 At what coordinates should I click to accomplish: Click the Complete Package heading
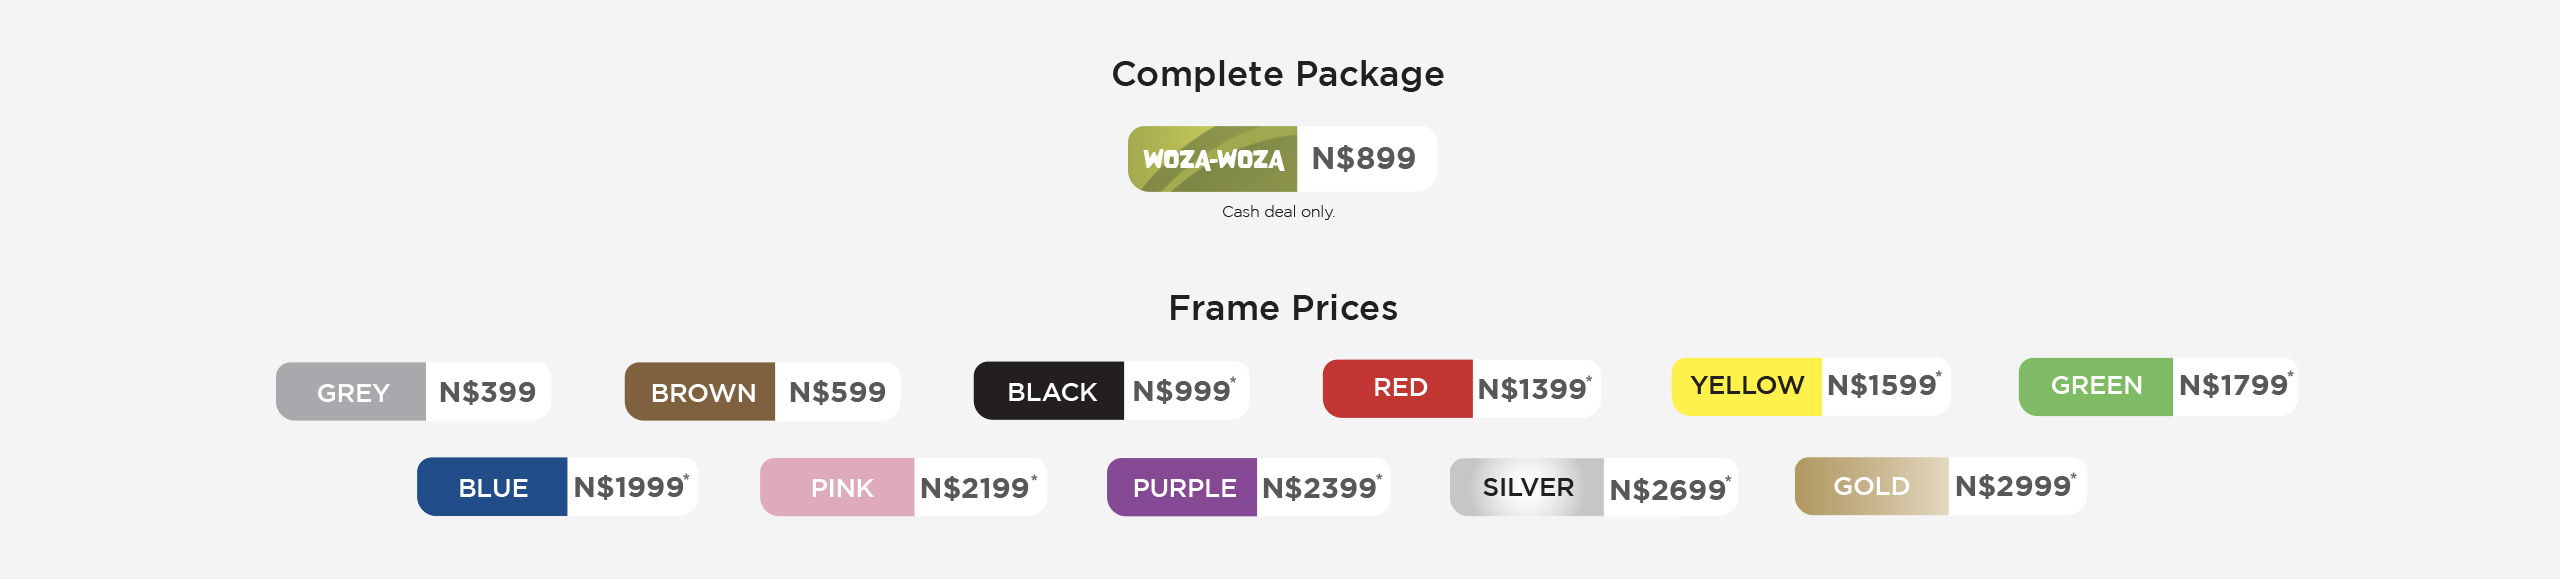pos(1278,74)
